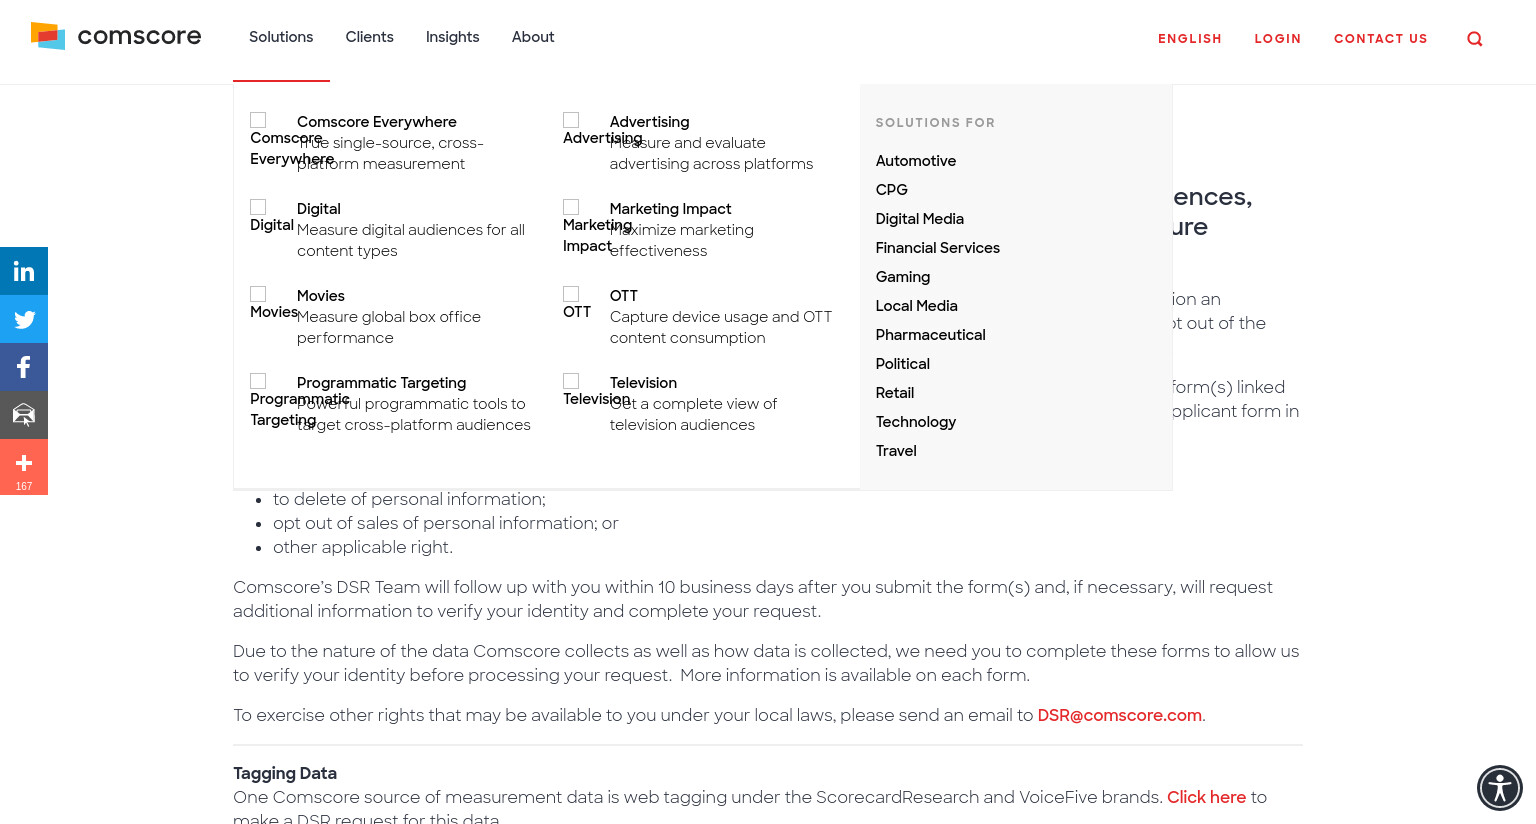Email DSR@comscore.com link
The height and width of the screenshot is (824, 1536).
[x=1119, y=715]
